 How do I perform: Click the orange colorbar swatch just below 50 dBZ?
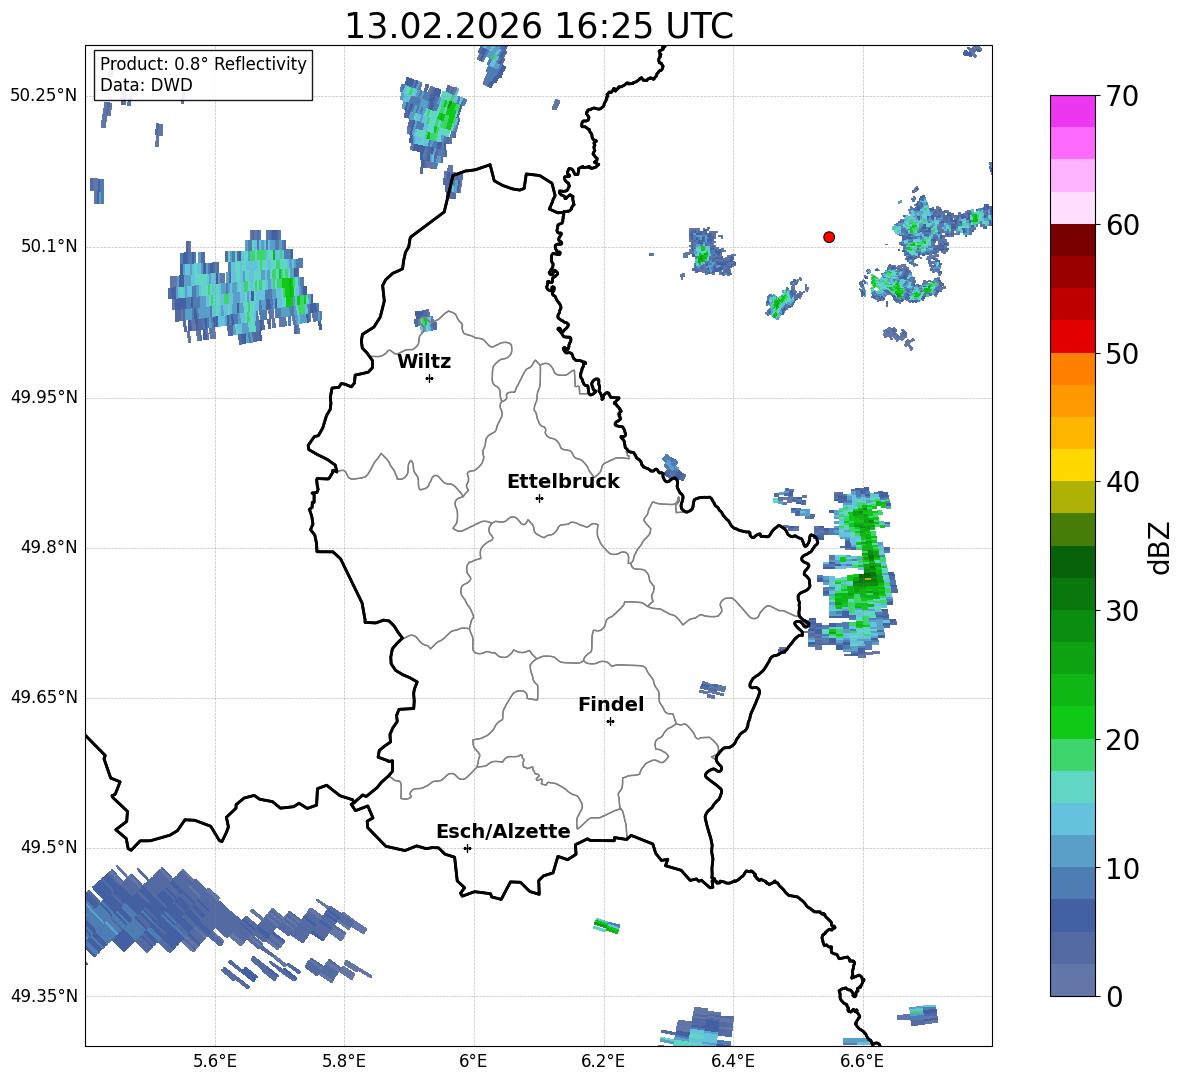(1072, 368)
